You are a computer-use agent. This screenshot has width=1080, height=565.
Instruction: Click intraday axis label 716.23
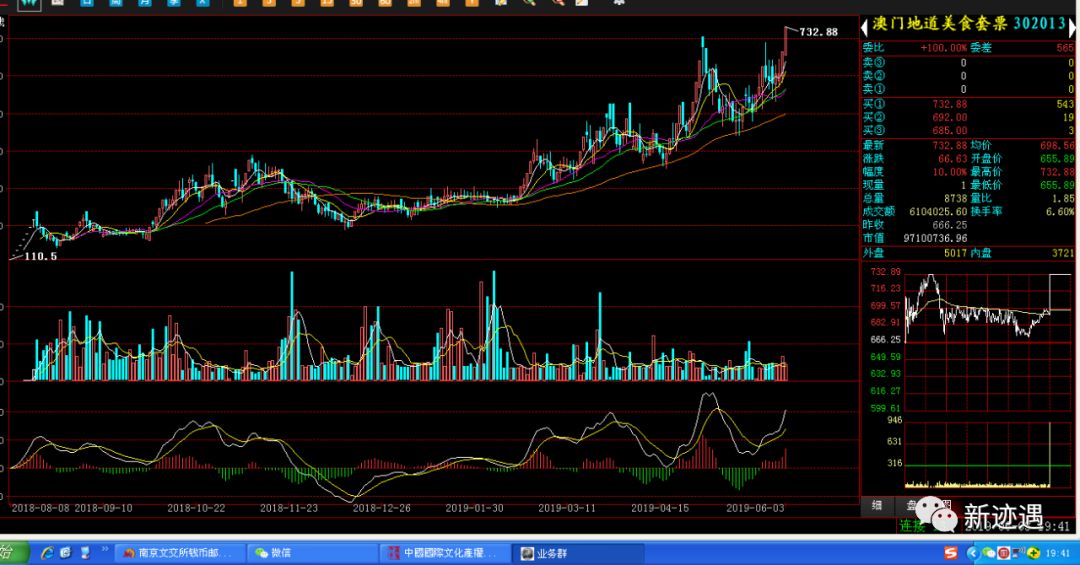click(x=885, y=289)
